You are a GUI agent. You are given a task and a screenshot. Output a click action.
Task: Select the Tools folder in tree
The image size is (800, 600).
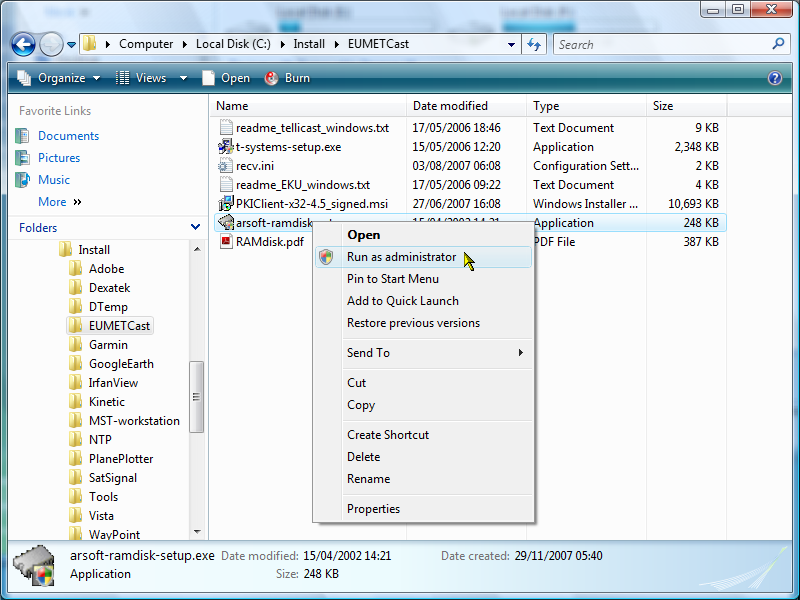pyautogui.click(x=103, y=496)
